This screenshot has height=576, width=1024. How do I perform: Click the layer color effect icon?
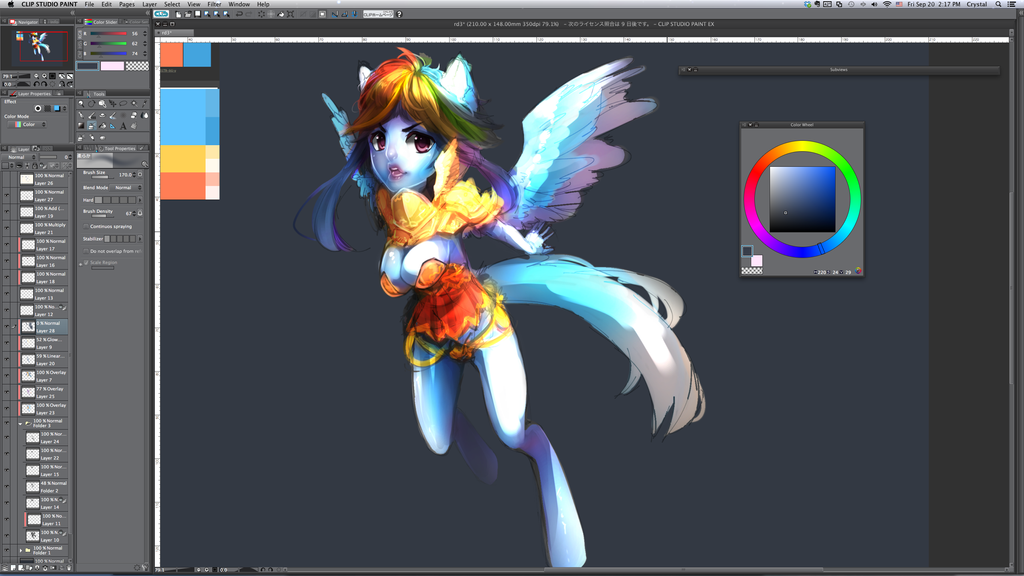pyautogui.click(x=57, y=108)
